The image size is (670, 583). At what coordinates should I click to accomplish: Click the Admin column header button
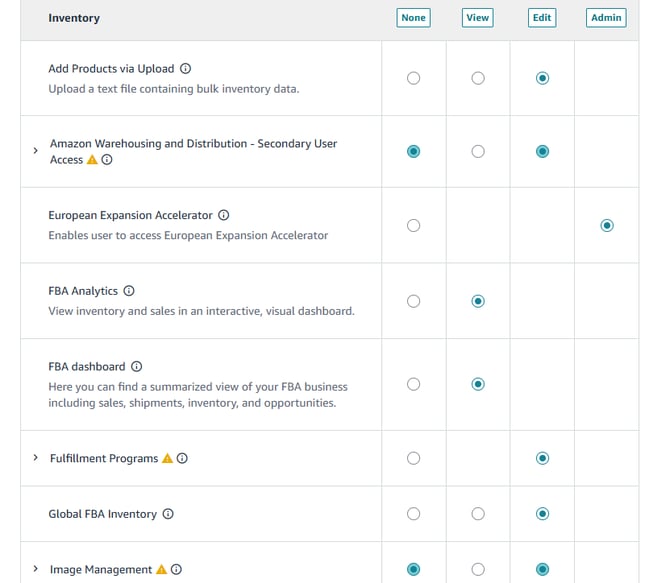click(x=607, y=18)
